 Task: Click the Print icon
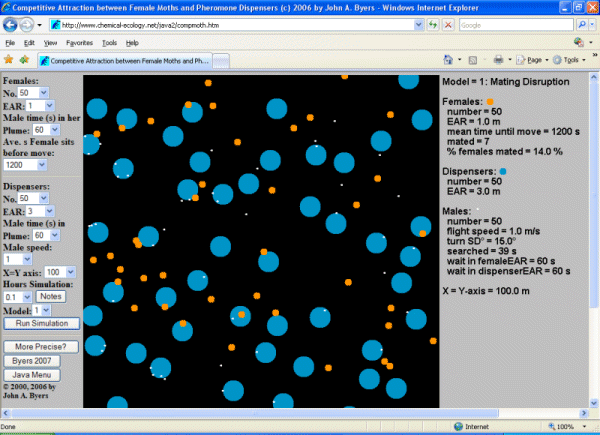pyautogui.click(x=498, y=60)
